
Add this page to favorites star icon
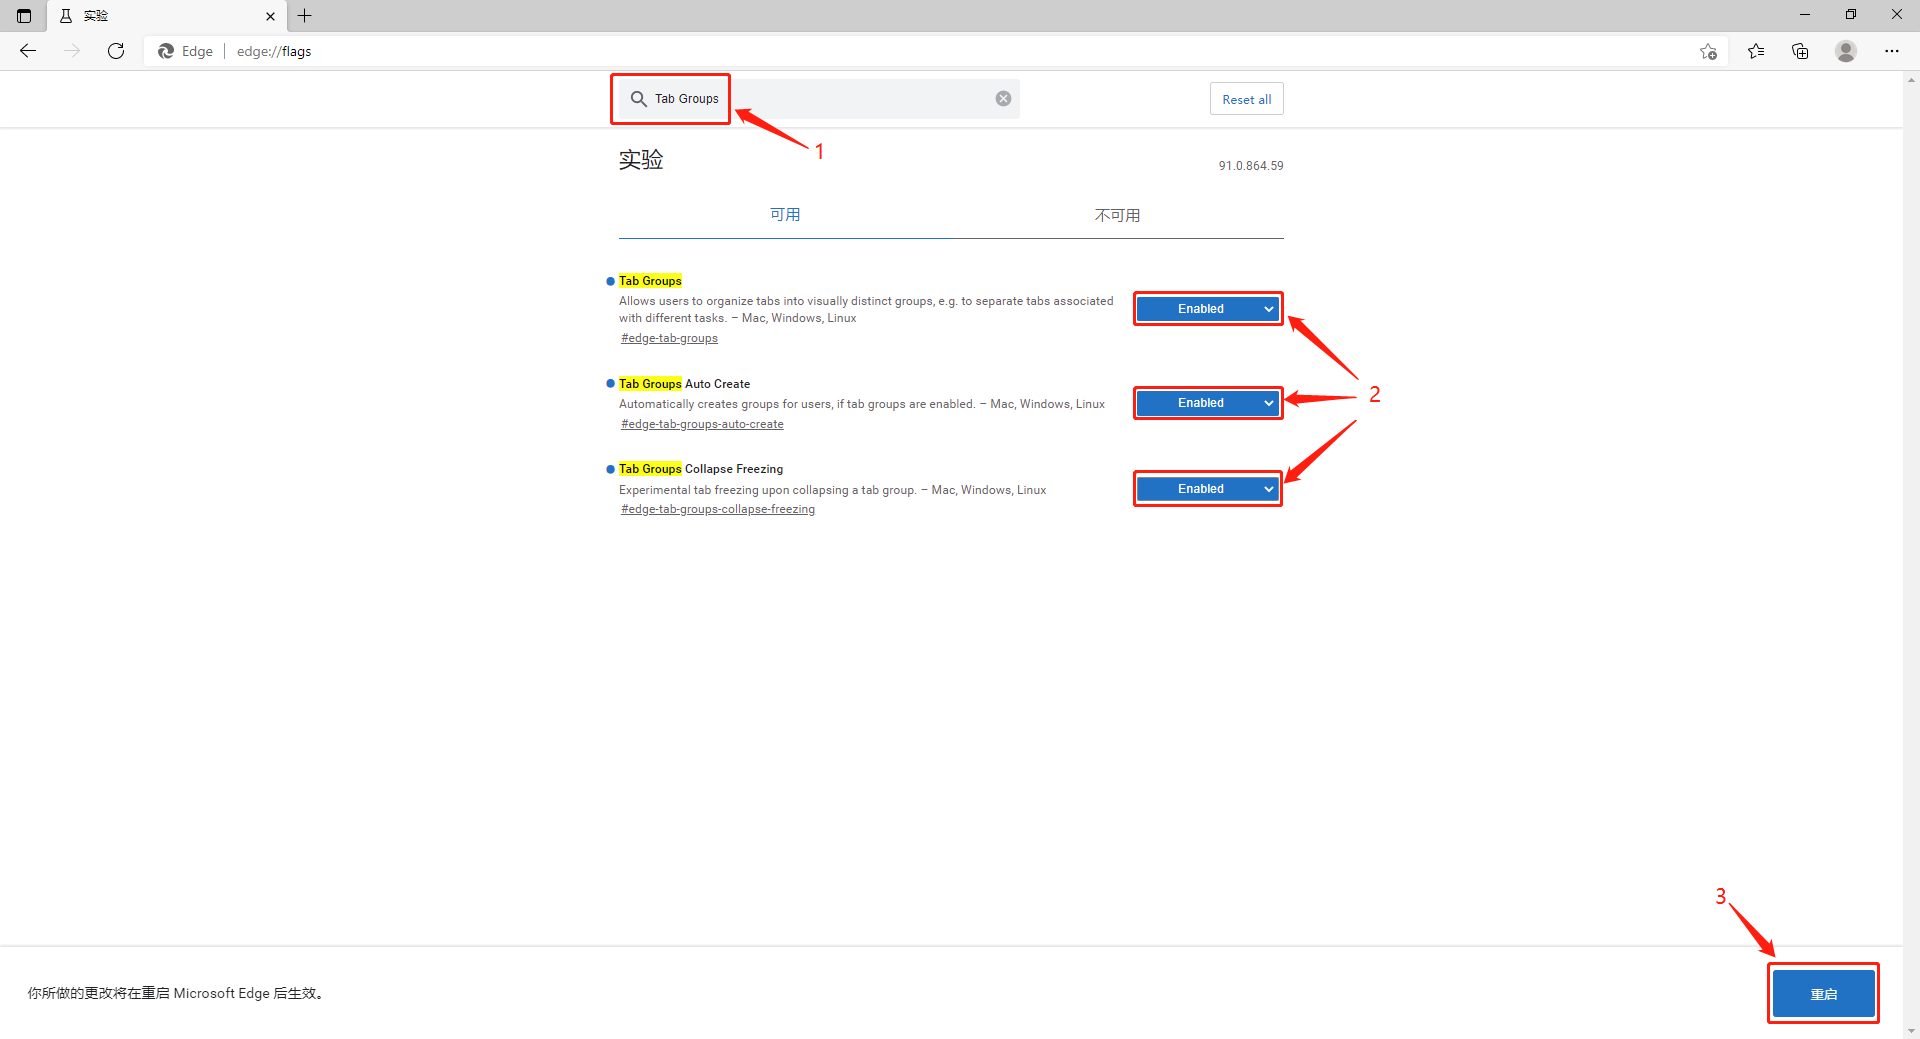pos(1708,51)
